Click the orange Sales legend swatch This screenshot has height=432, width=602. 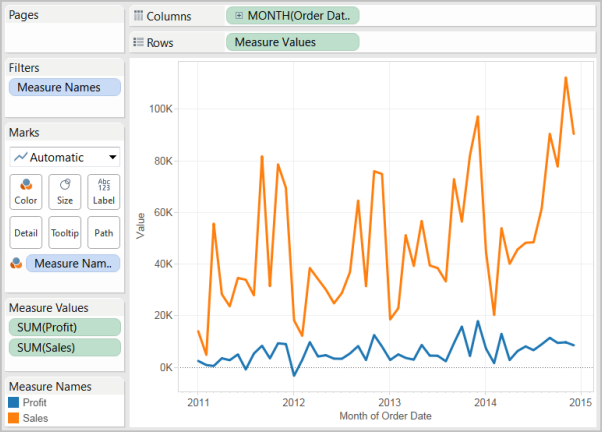(13, 418)
